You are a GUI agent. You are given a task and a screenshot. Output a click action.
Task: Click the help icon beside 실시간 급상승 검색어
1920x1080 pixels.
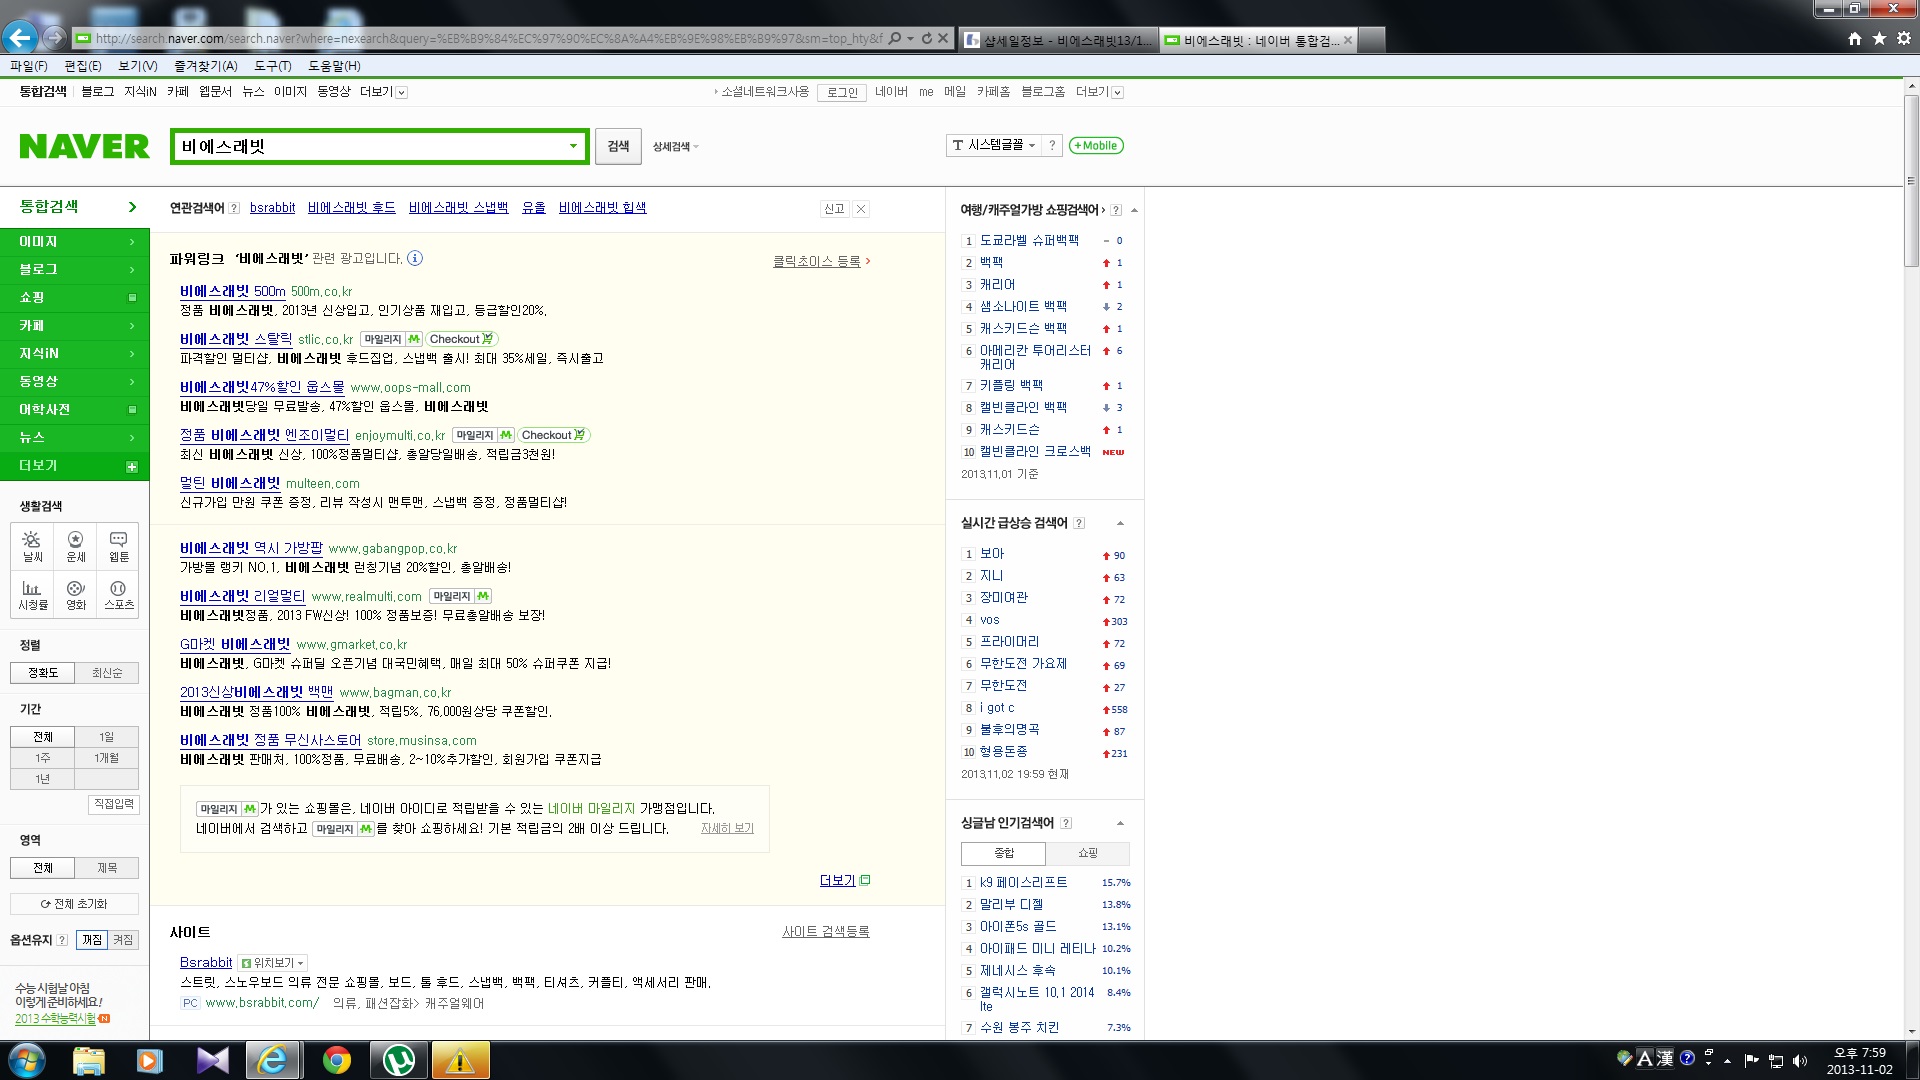point(1079,523)
